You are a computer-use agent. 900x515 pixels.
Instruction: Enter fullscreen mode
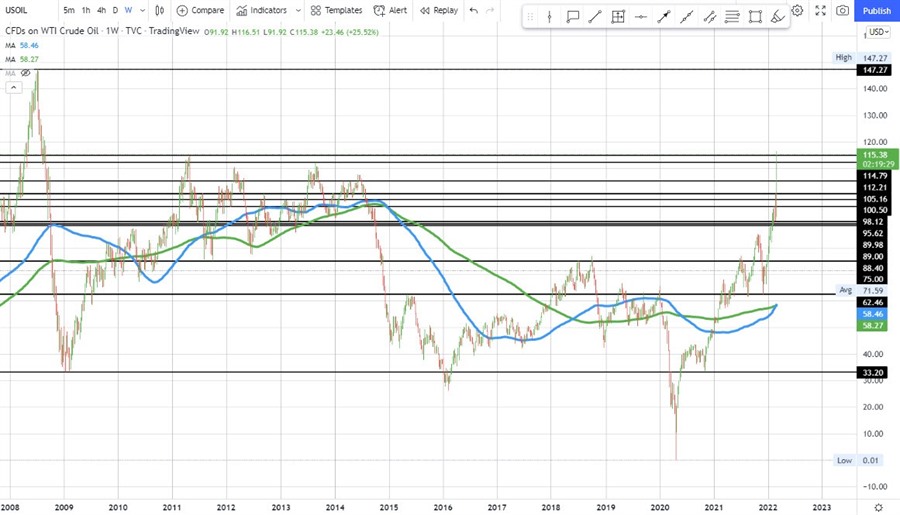(x=821, y=10)
